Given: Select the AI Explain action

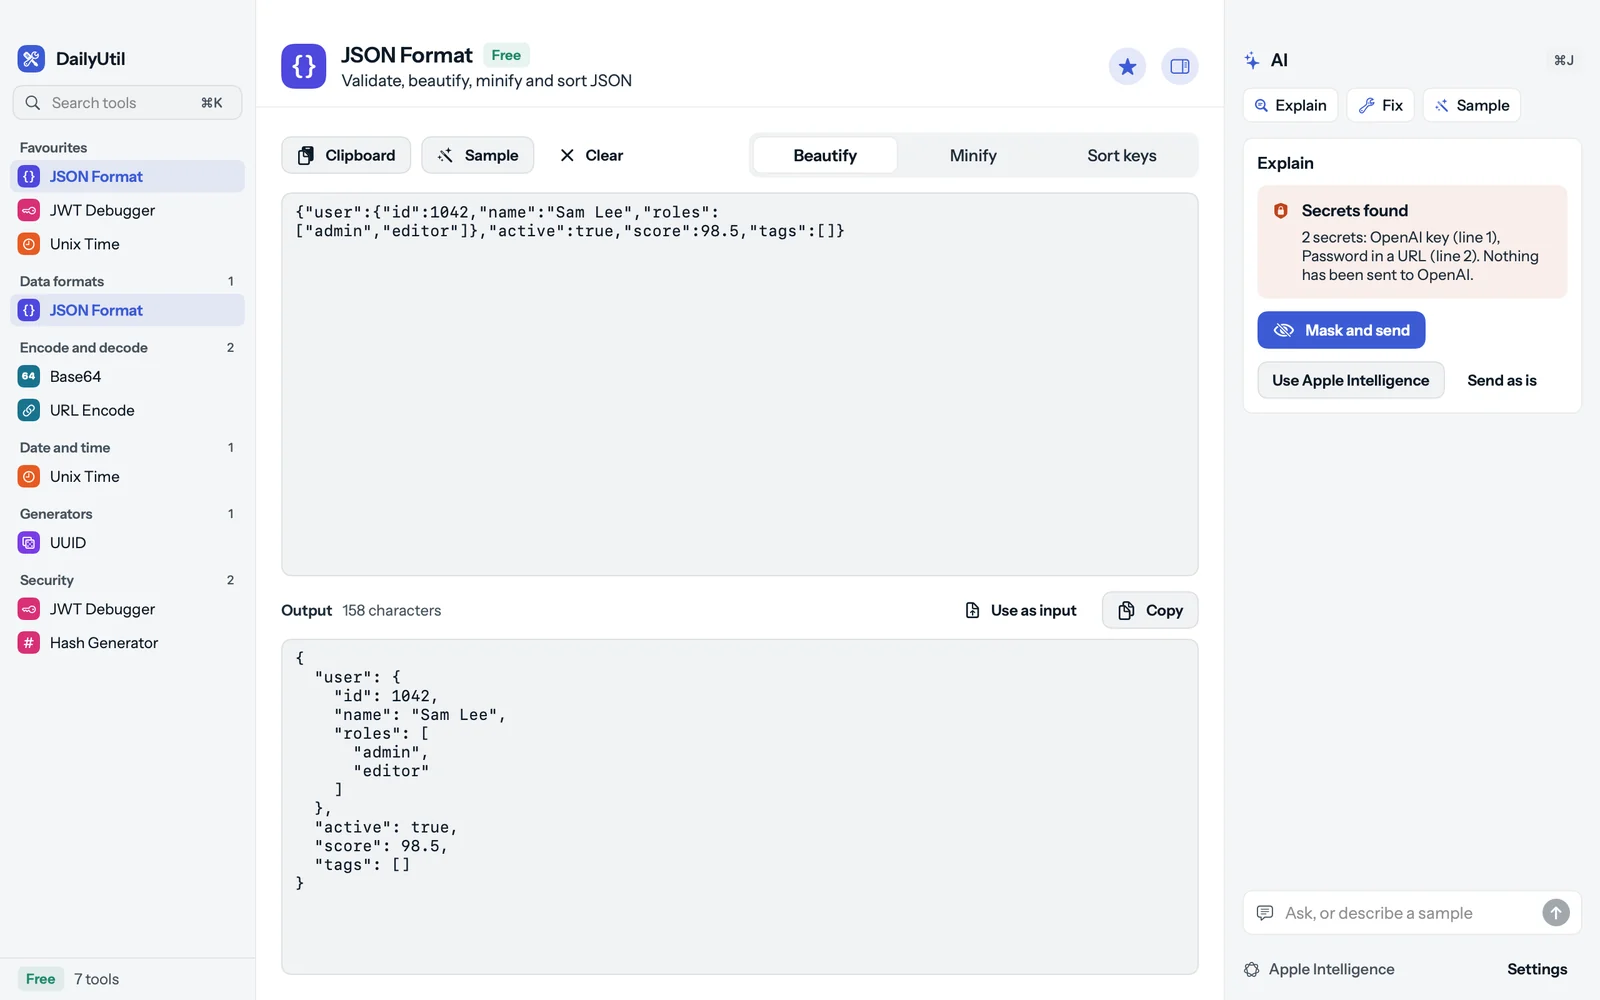Looking at the screenshot, I should 1290,105.
